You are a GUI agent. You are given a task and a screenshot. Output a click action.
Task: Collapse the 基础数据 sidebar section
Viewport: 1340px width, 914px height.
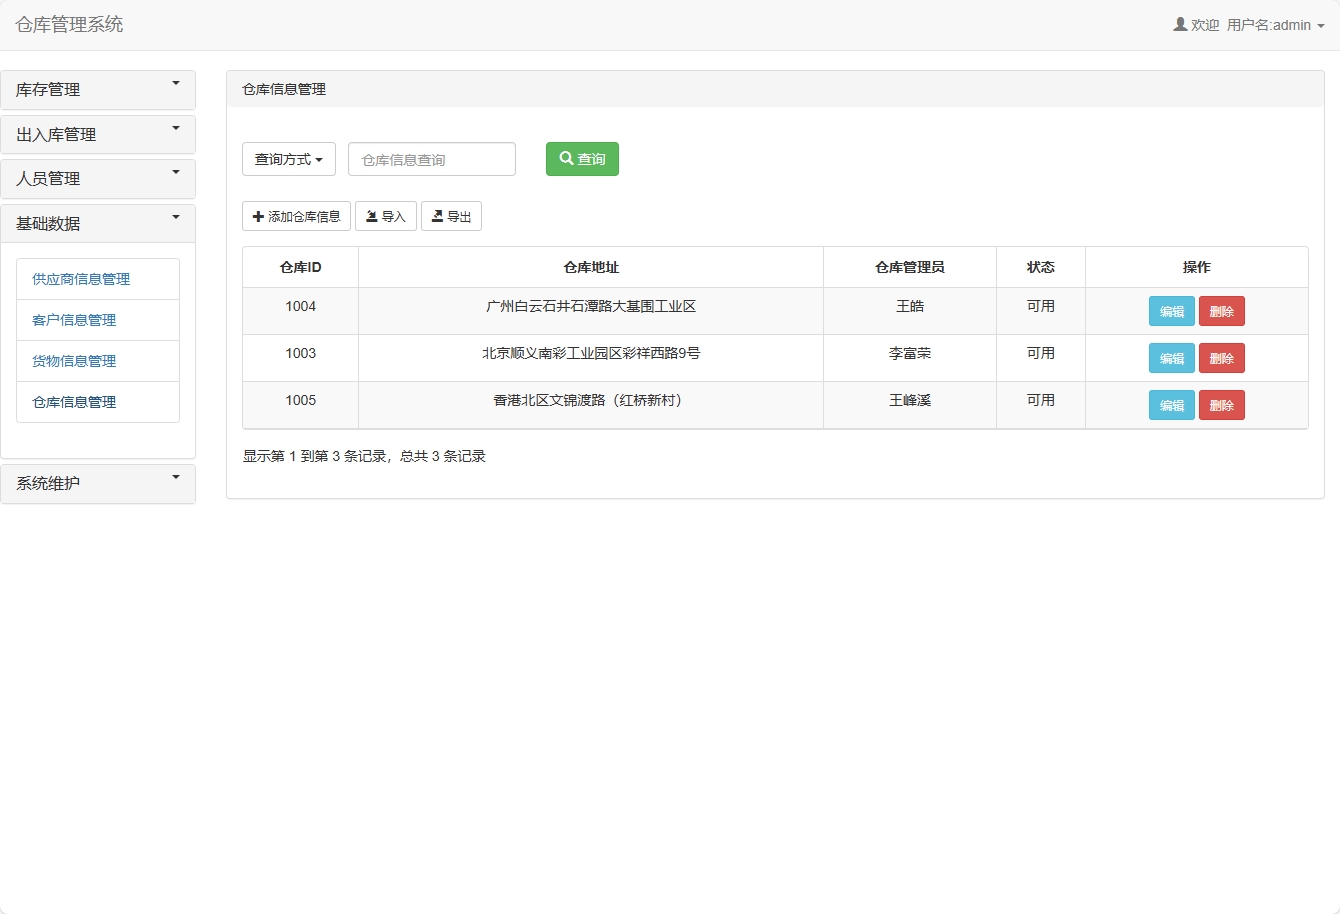(x=97, y=223)
